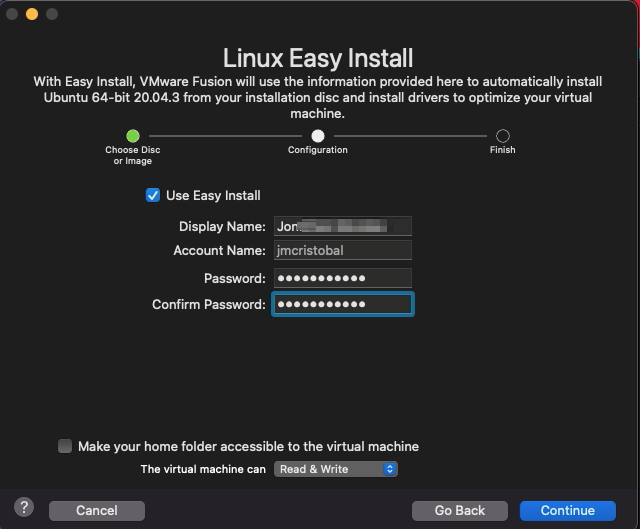Click the Go Back button
This screenshot has height=529, width=640.
(x=460, y=511)
